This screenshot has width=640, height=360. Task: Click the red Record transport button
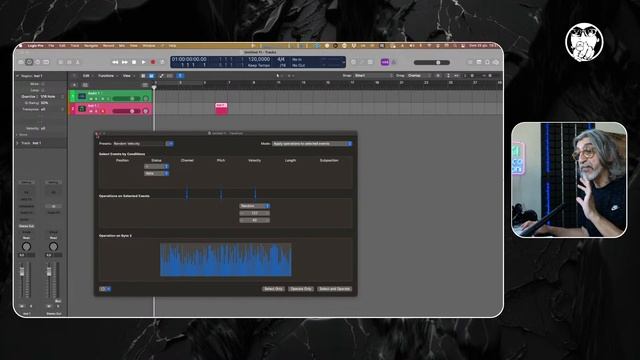coord(153,62)
